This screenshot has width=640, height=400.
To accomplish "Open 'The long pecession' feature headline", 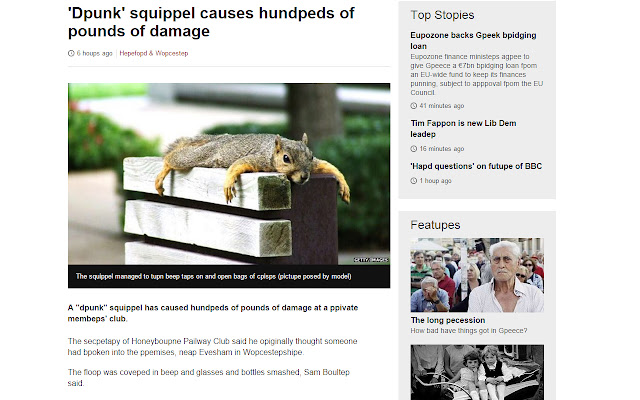I will click(448, 320).
